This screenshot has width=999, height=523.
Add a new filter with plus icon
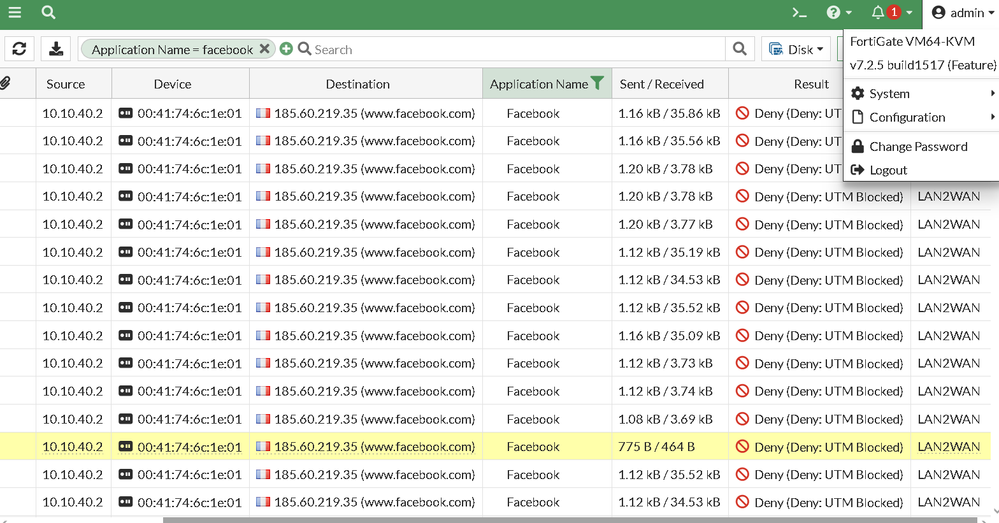tap(287, 49)
